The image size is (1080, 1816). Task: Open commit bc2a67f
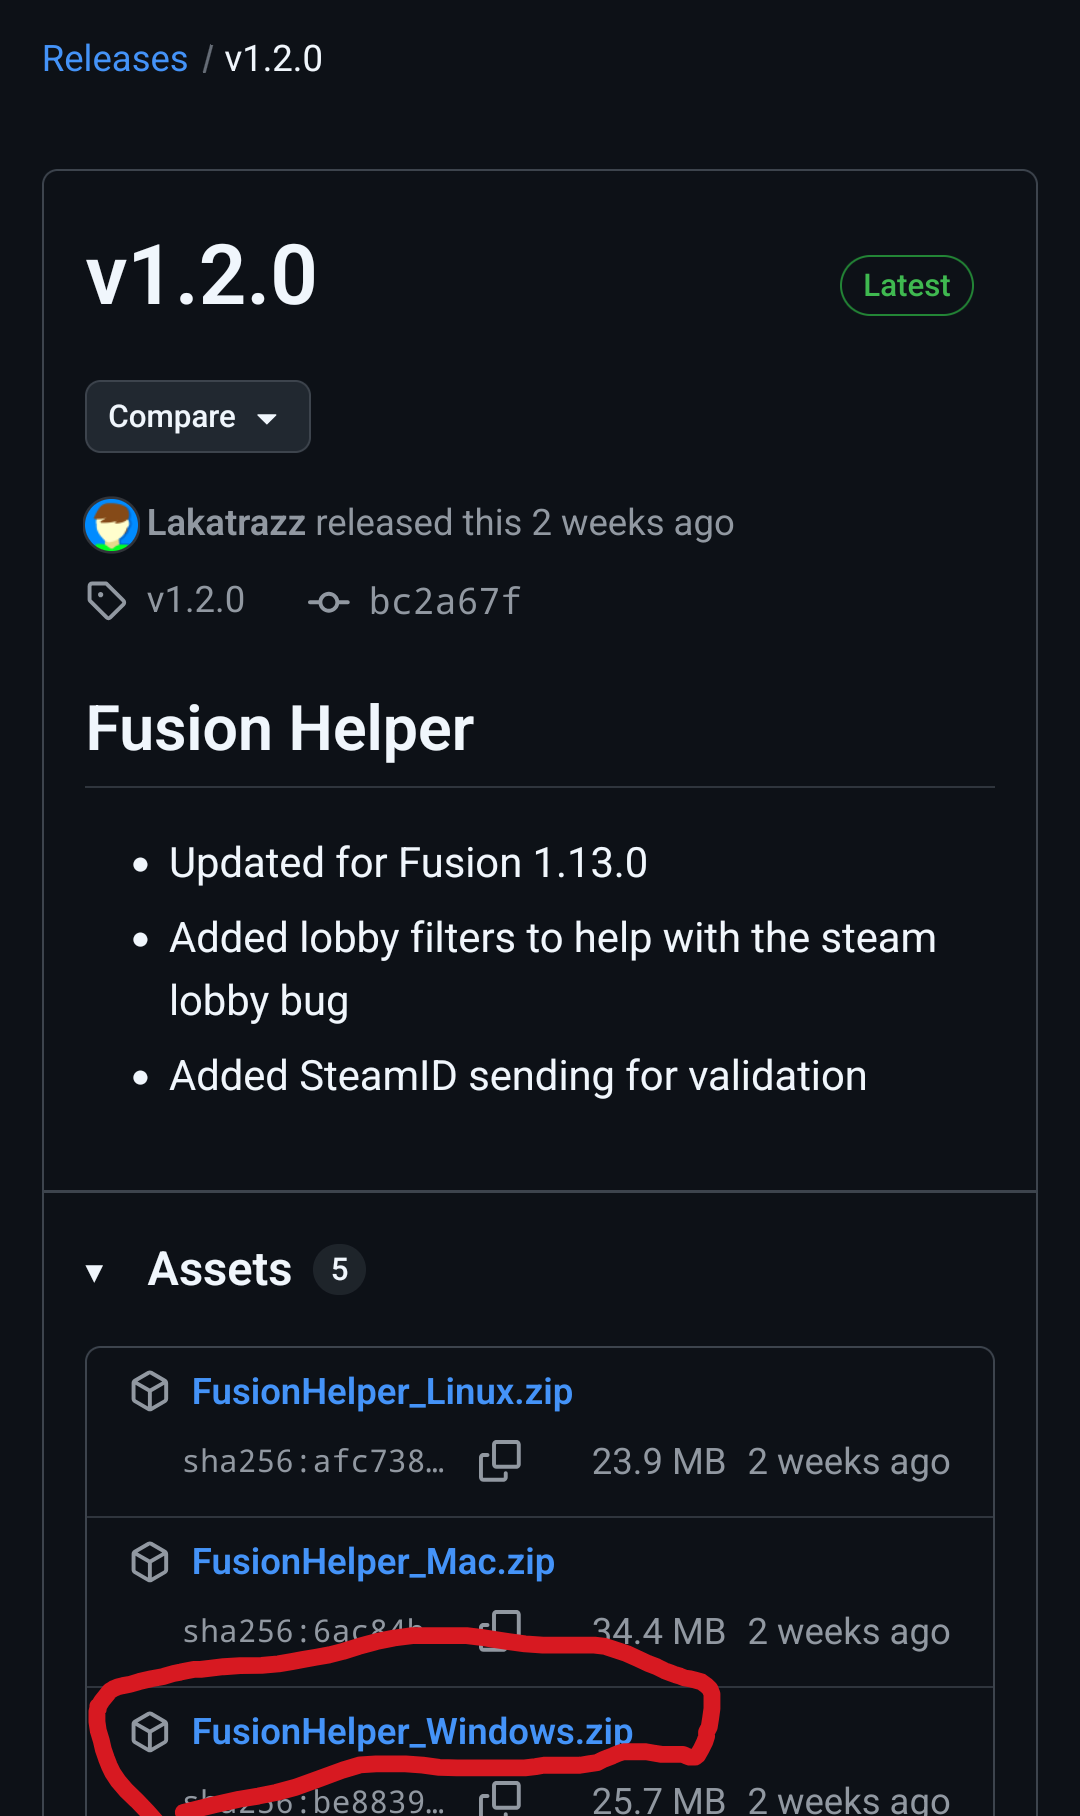[445, 602]
